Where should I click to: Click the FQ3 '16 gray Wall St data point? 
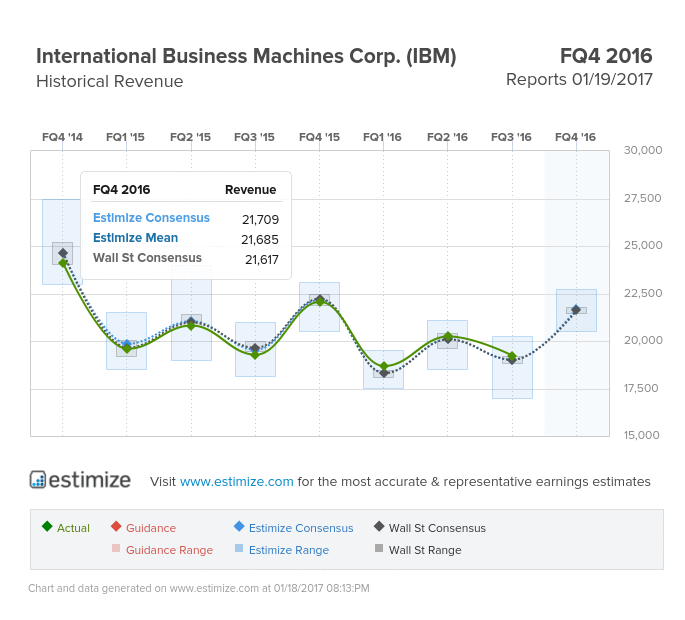[x=512, y=361]
